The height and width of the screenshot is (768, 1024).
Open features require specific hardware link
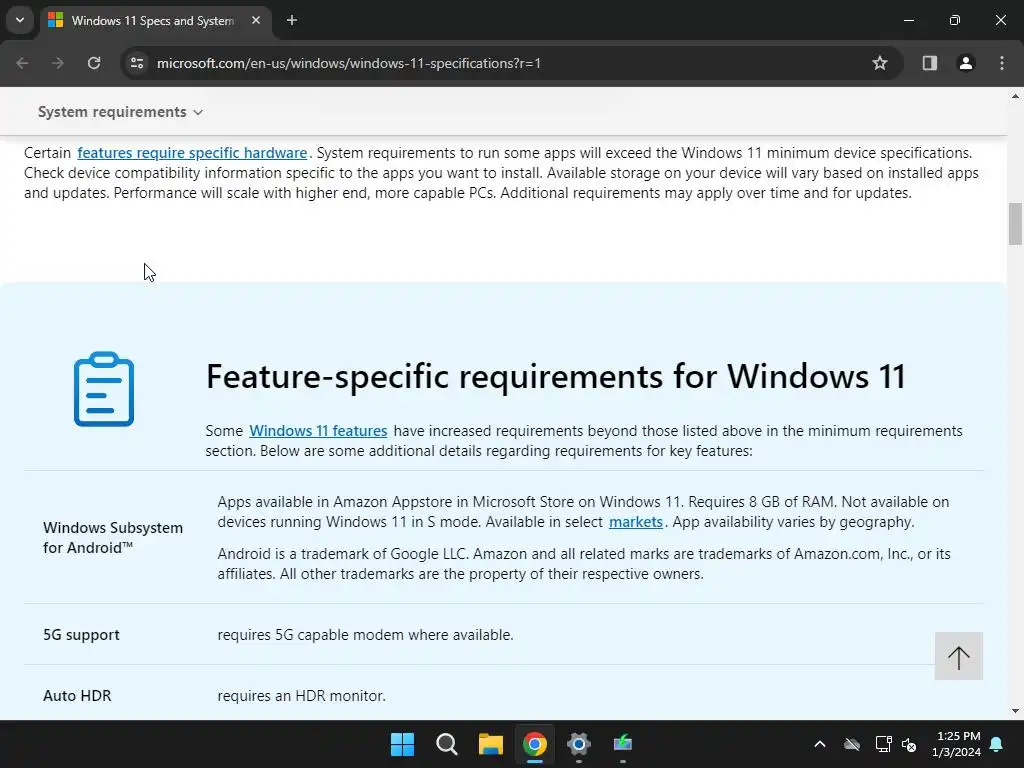click(x=192, y=153)
